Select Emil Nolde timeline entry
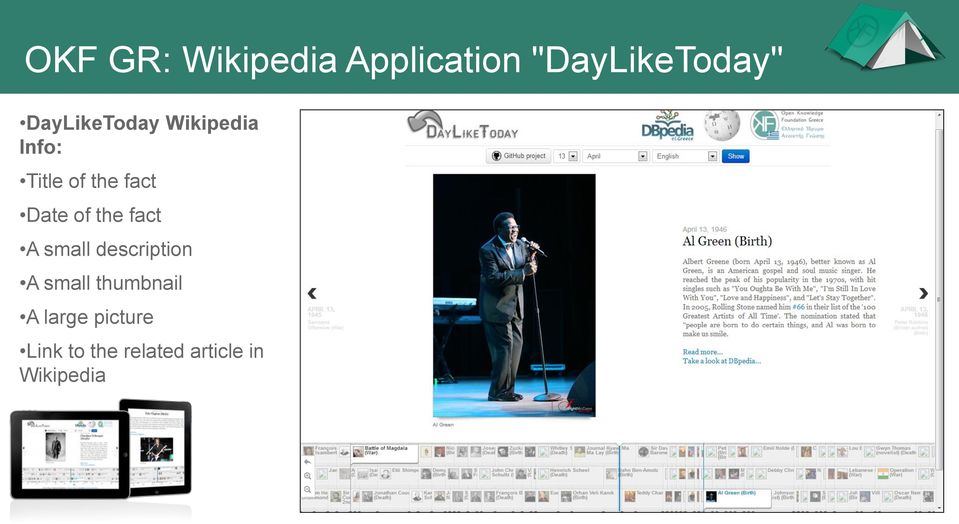 tap(772, 451)
